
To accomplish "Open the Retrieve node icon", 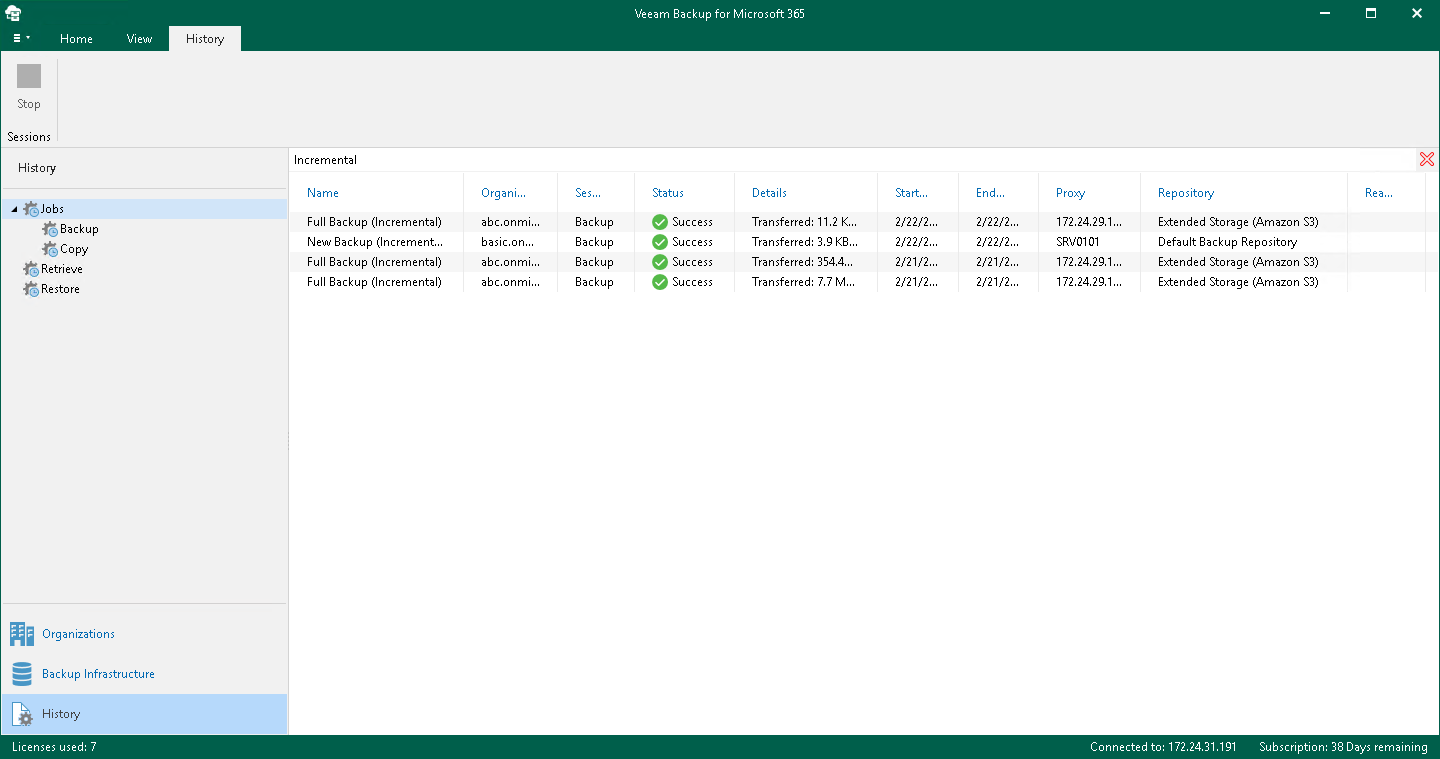I will (31, 269).
